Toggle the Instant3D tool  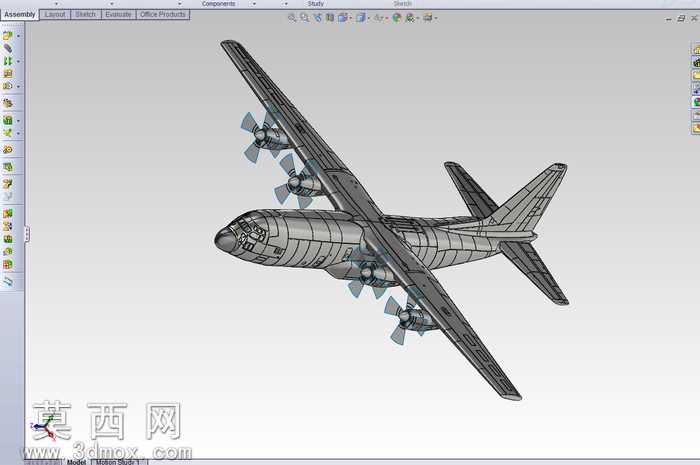click(x=8, y=281)
